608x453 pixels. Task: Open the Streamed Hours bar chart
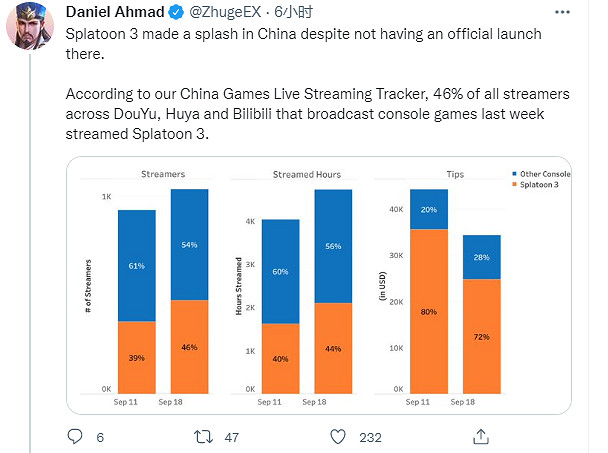coord(293,285)
